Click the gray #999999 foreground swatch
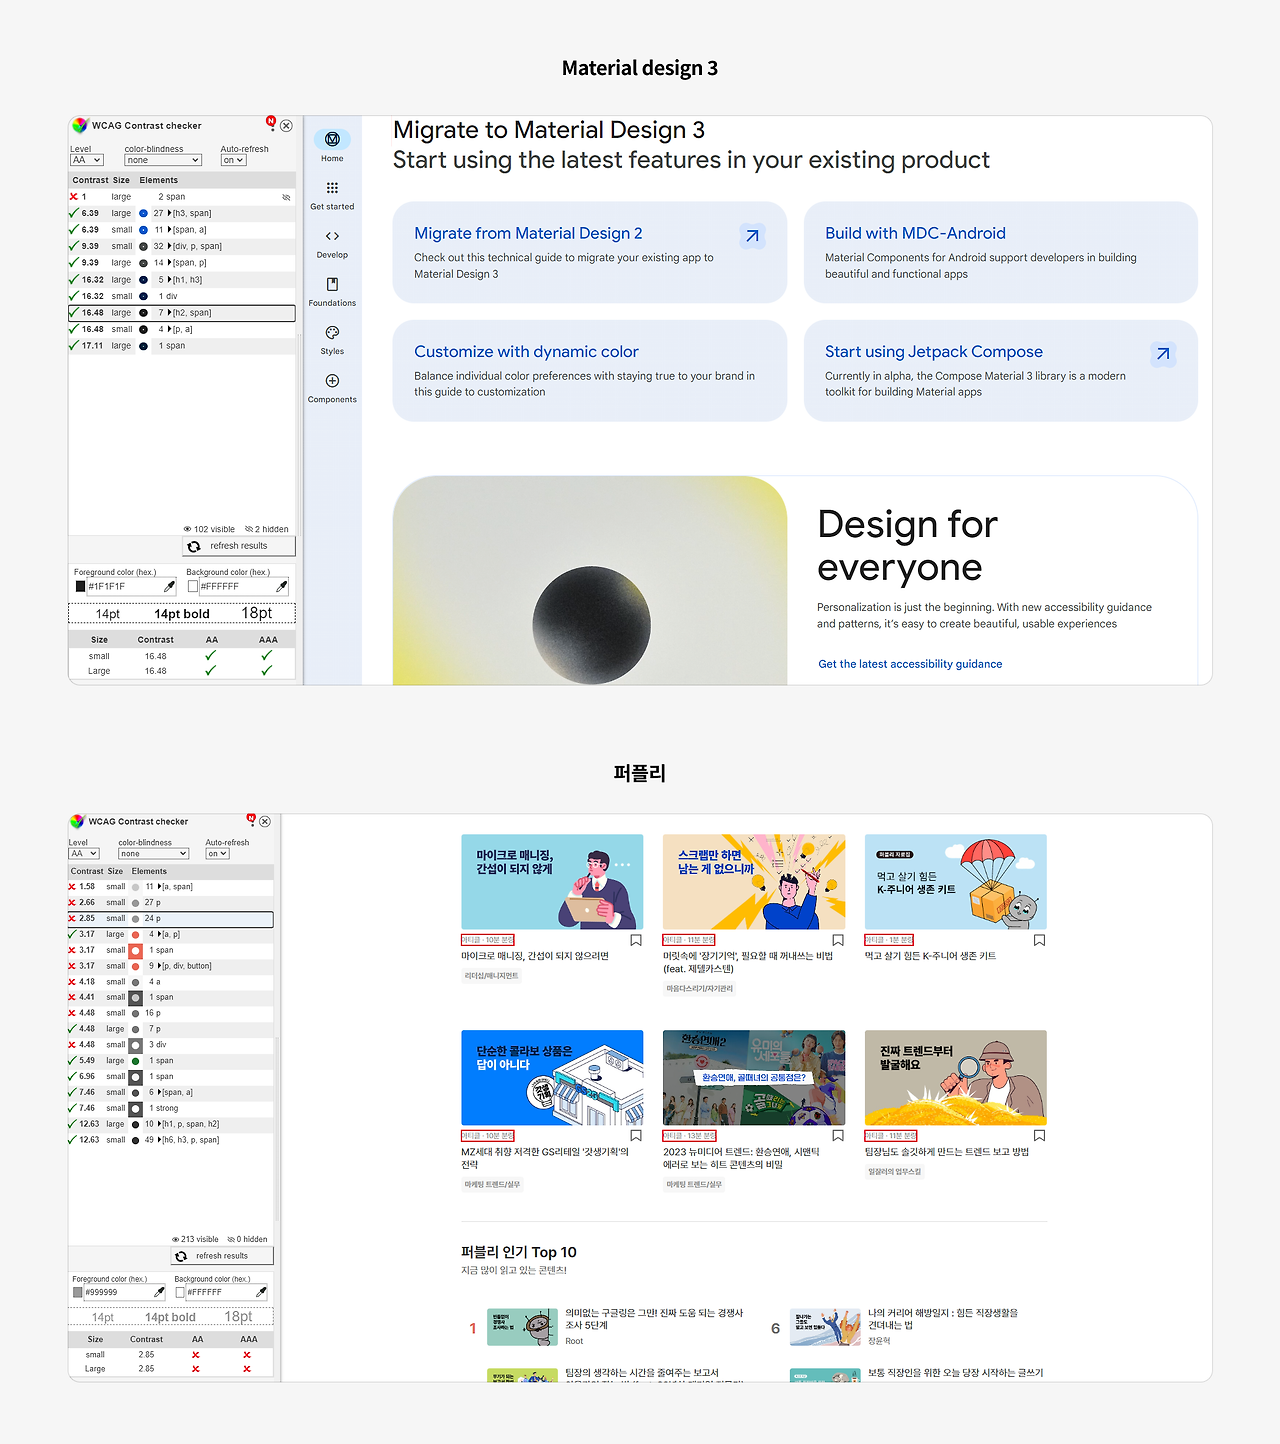 (78, 1292)
